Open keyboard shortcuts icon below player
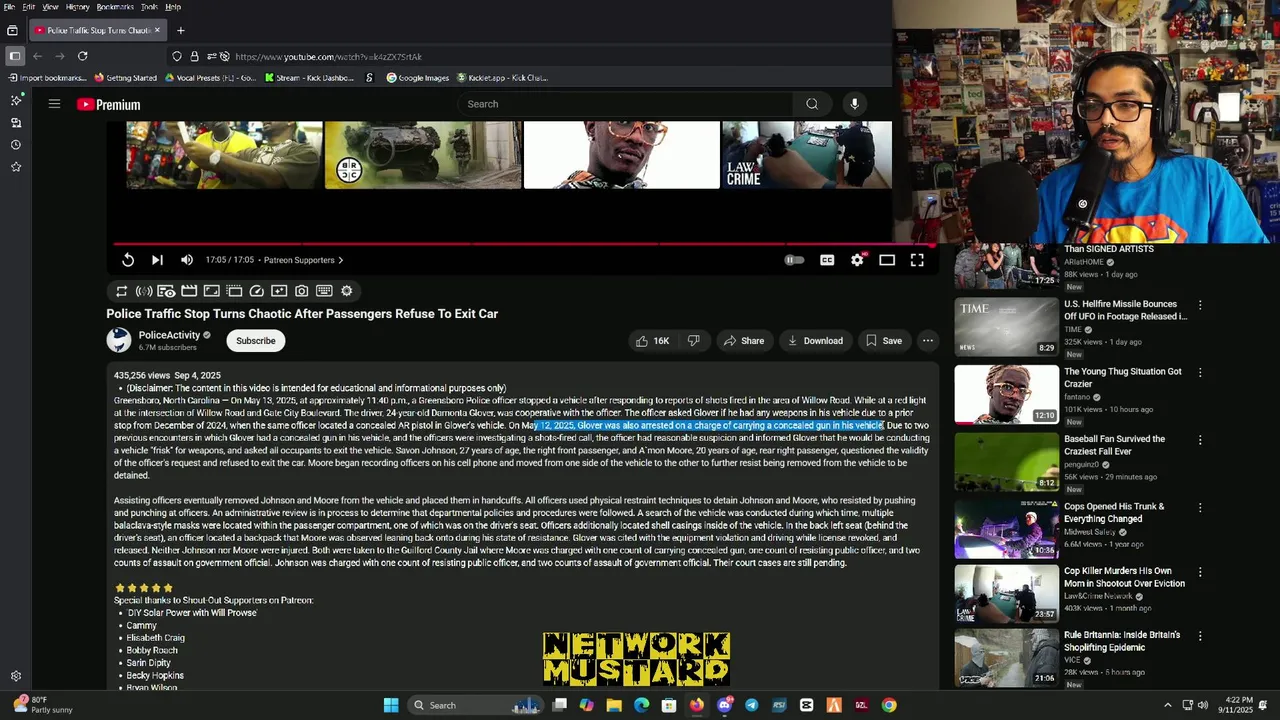The width and height of the screenshot is (1280, 720). tap(324, 291)
